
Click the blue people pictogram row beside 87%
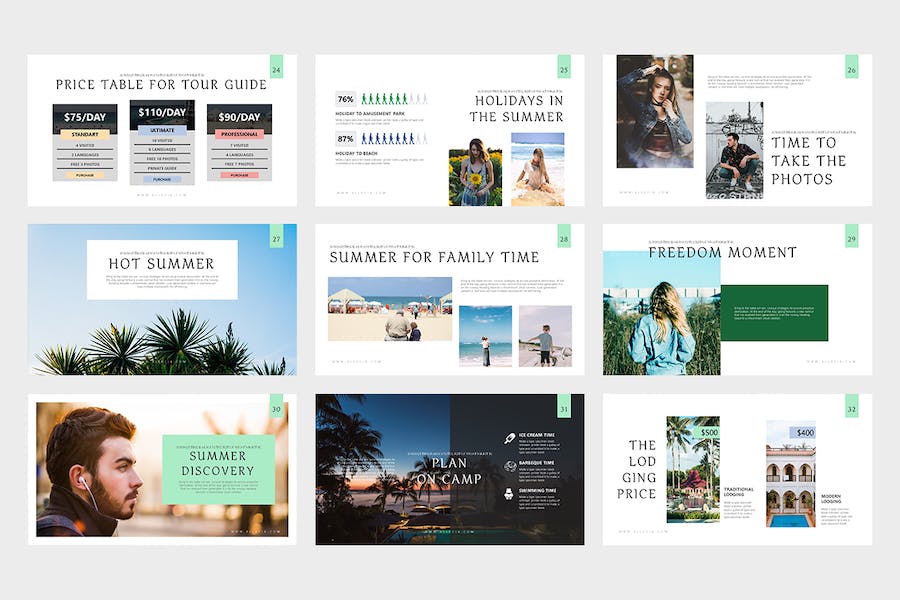394,138
